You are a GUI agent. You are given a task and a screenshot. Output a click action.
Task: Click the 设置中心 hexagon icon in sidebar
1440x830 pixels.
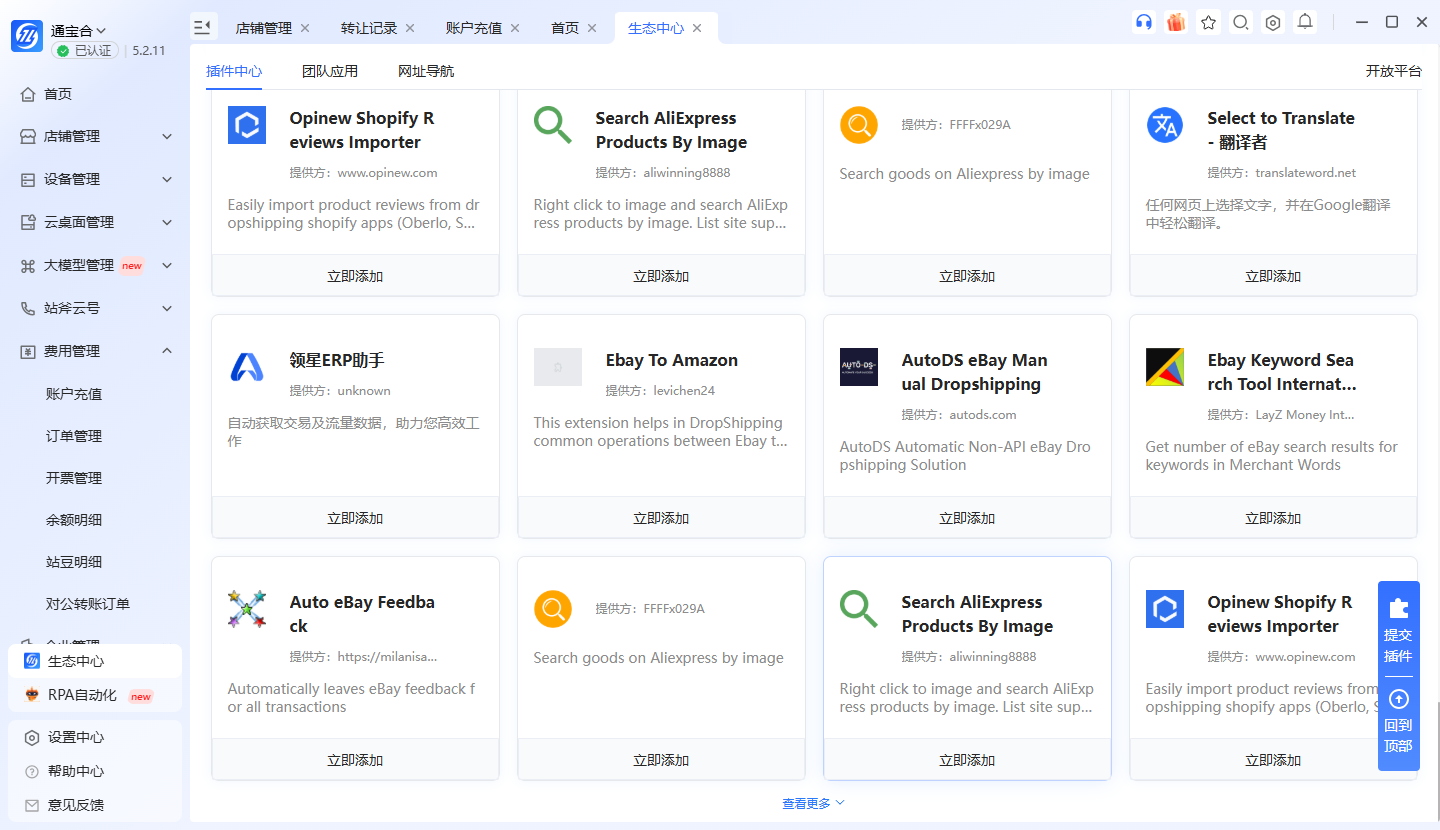pos(32,738)
